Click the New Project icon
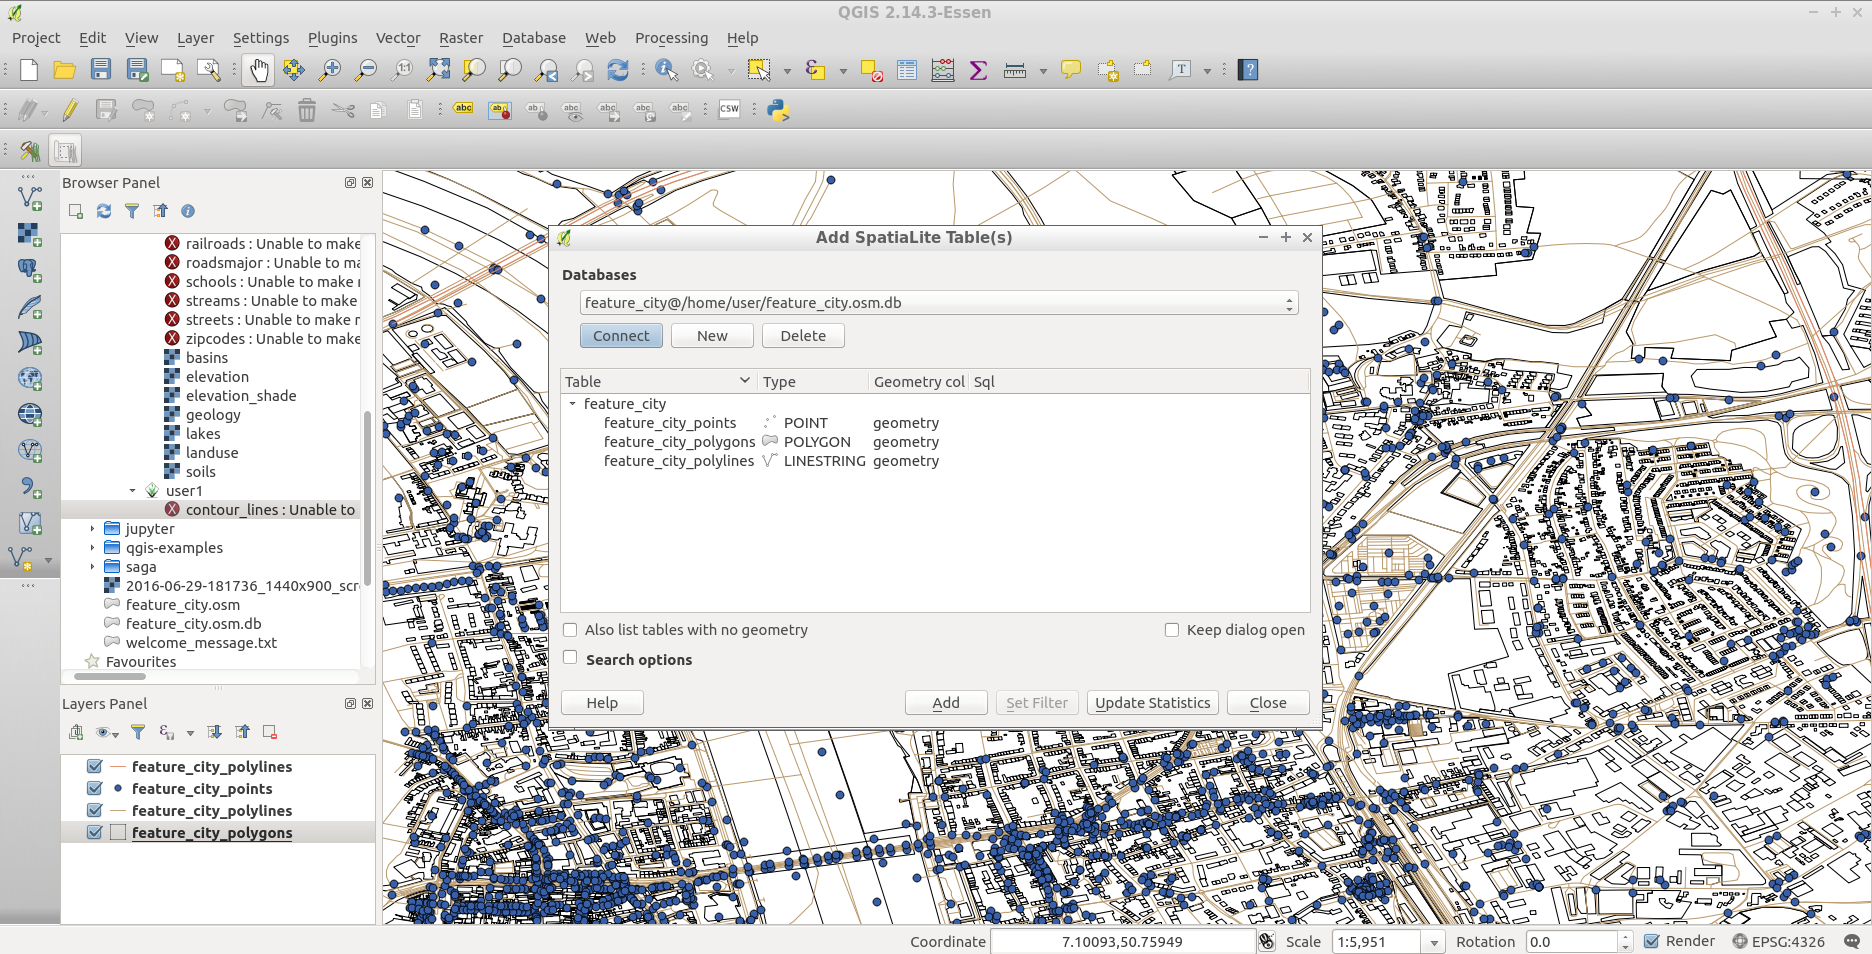 (x=29, y=70)
